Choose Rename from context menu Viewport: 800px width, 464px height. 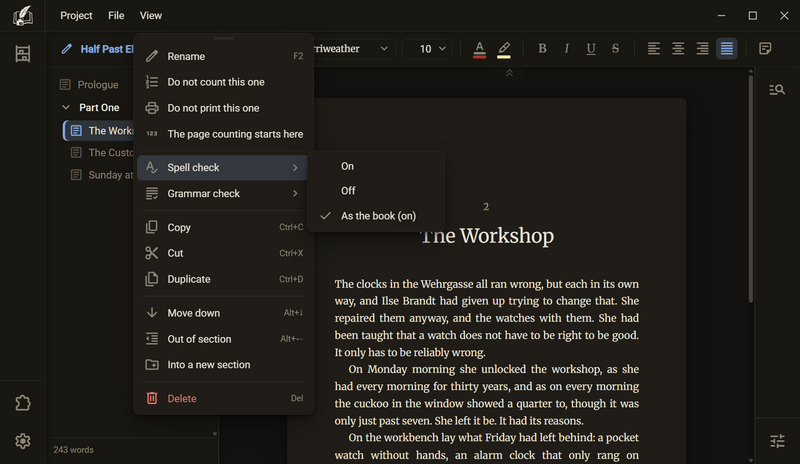click(x=223, y=56)
